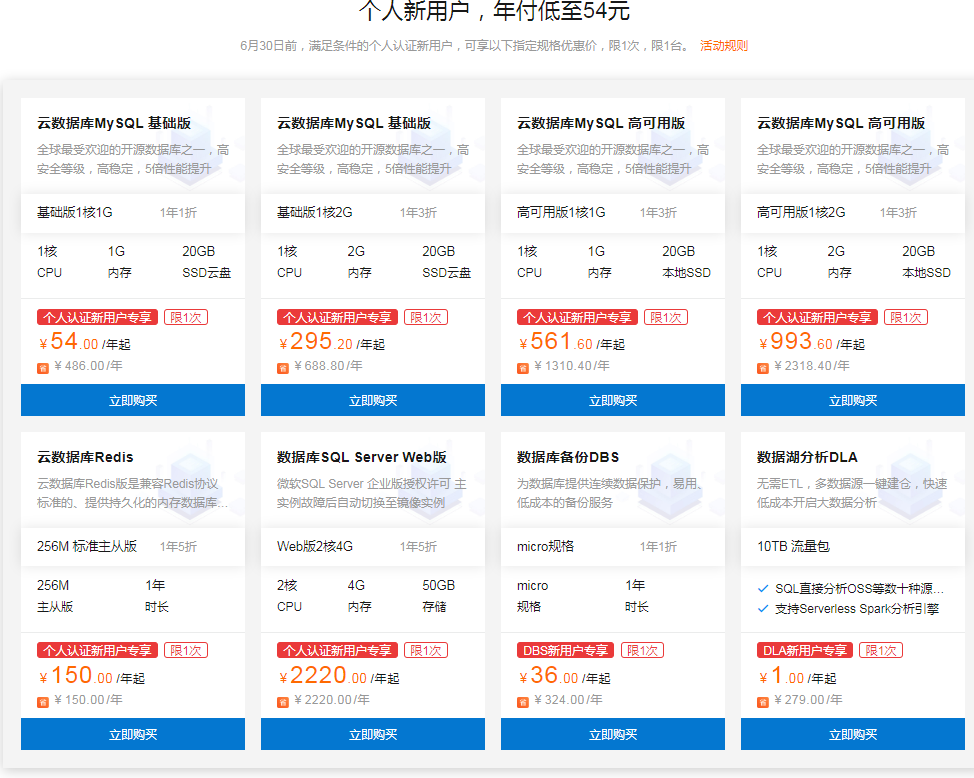Click the 数据湖分析DLA card title
Viewport: 974px width, 778px height.
[807, 457]
